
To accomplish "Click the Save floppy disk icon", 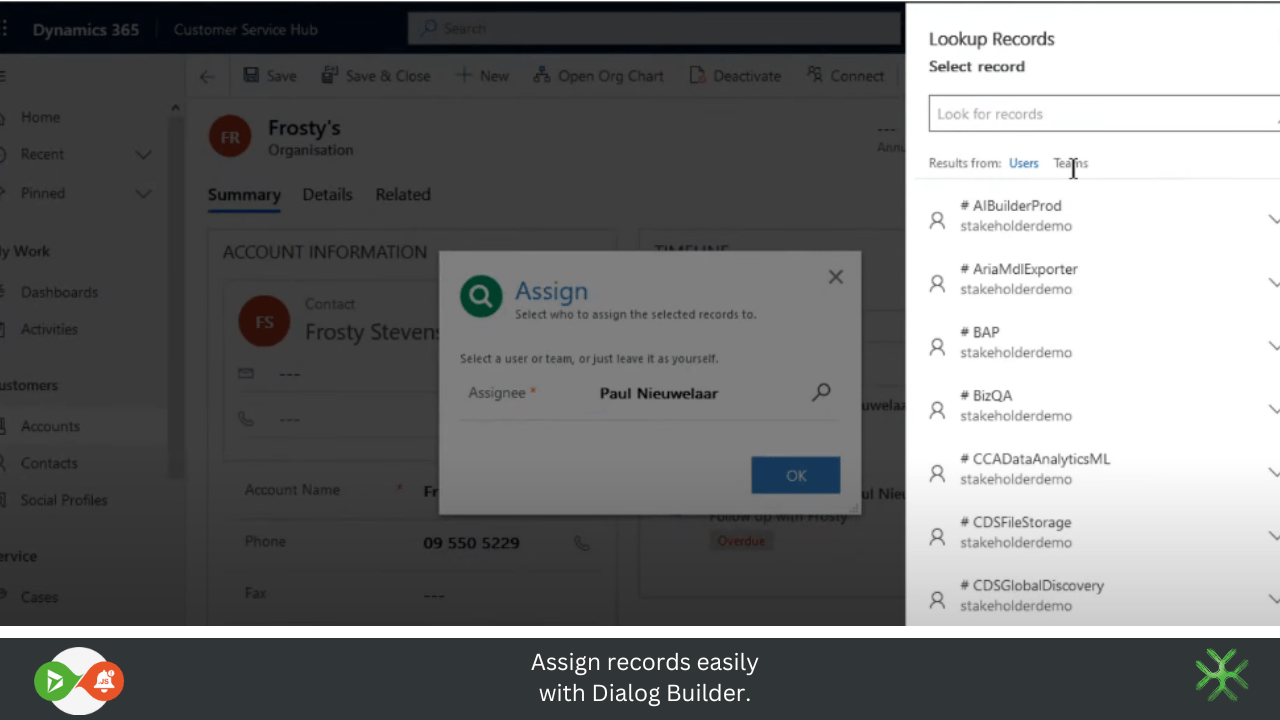I will [x=251, y=76].
